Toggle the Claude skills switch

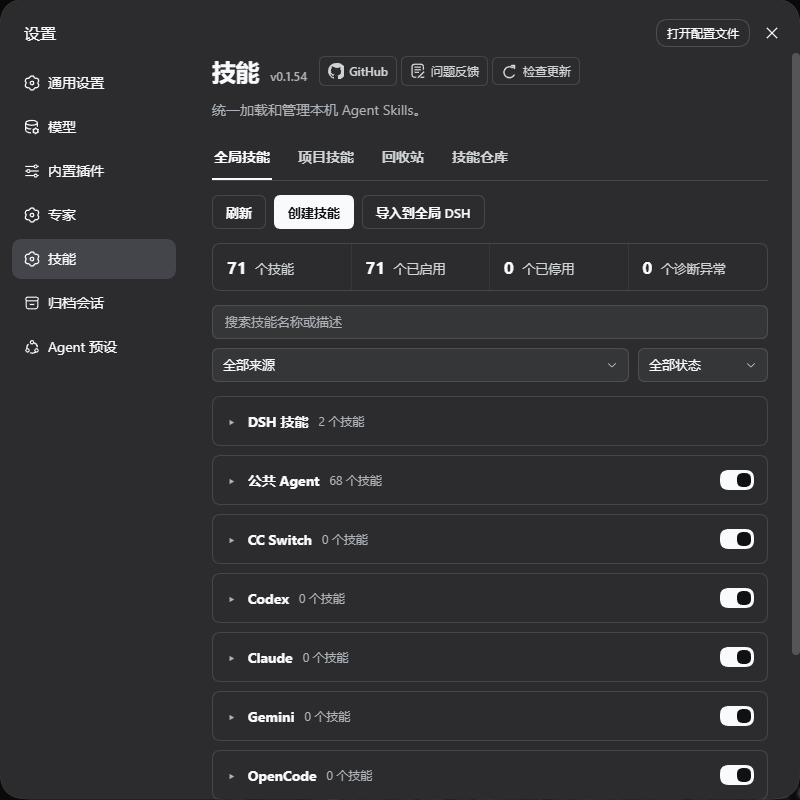[736, 657]
